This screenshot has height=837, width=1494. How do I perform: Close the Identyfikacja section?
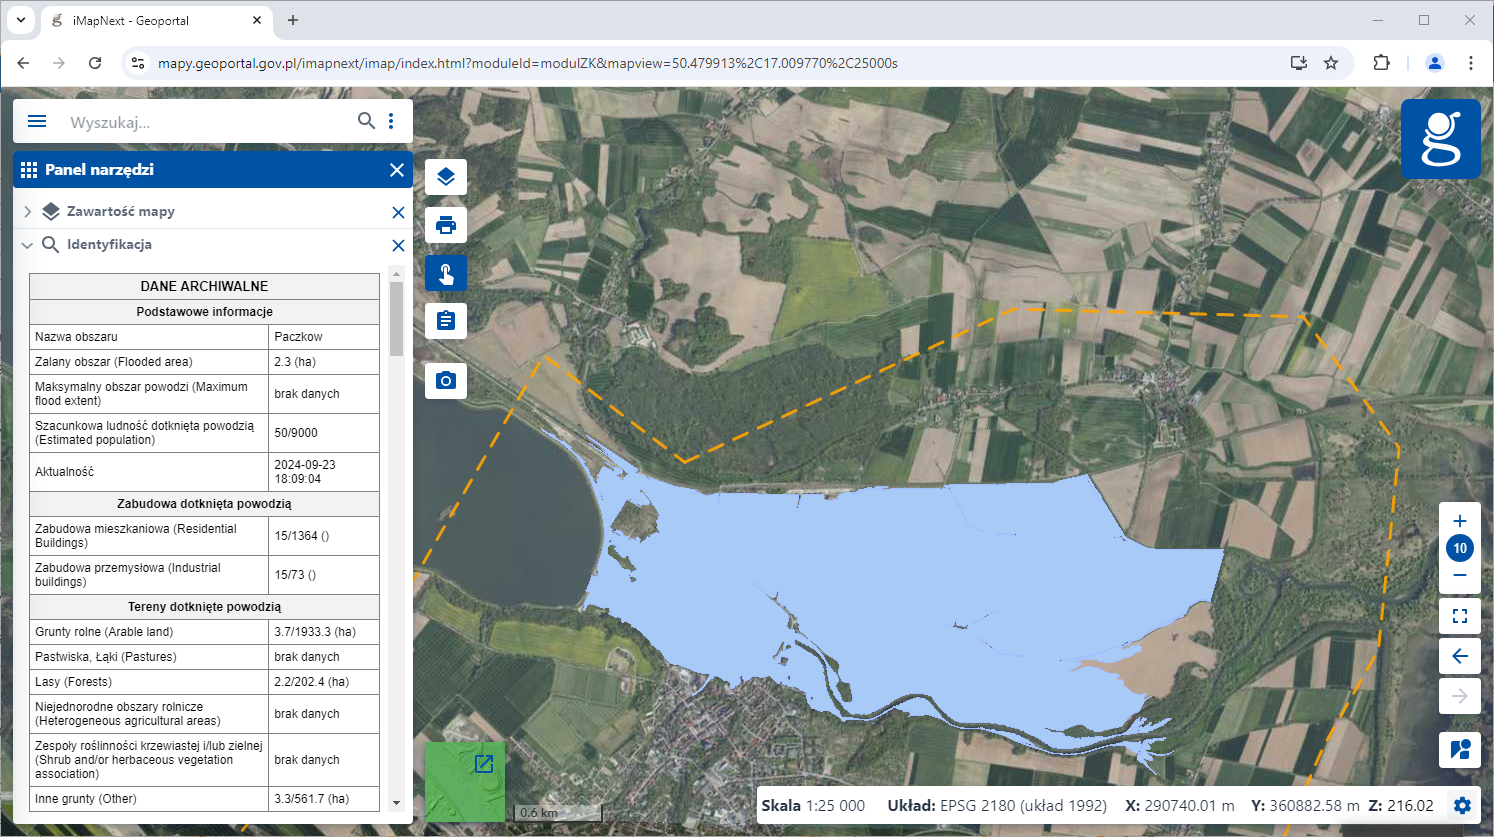point(398,246)
